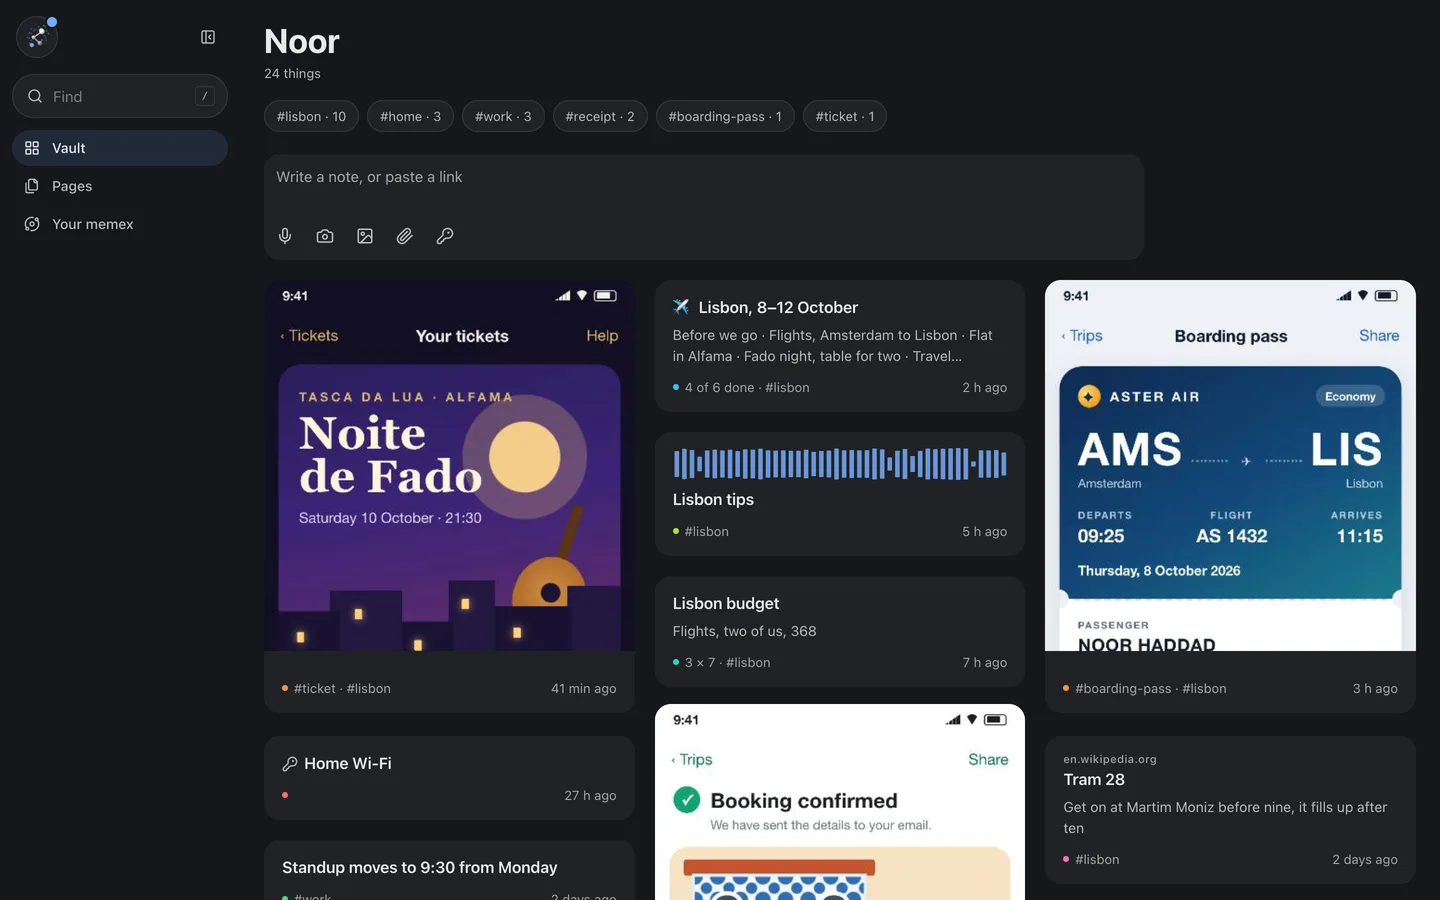This screenshot has height=900, width=1440.
Task: Click the Your memex icon
Action: click(32, 224)
